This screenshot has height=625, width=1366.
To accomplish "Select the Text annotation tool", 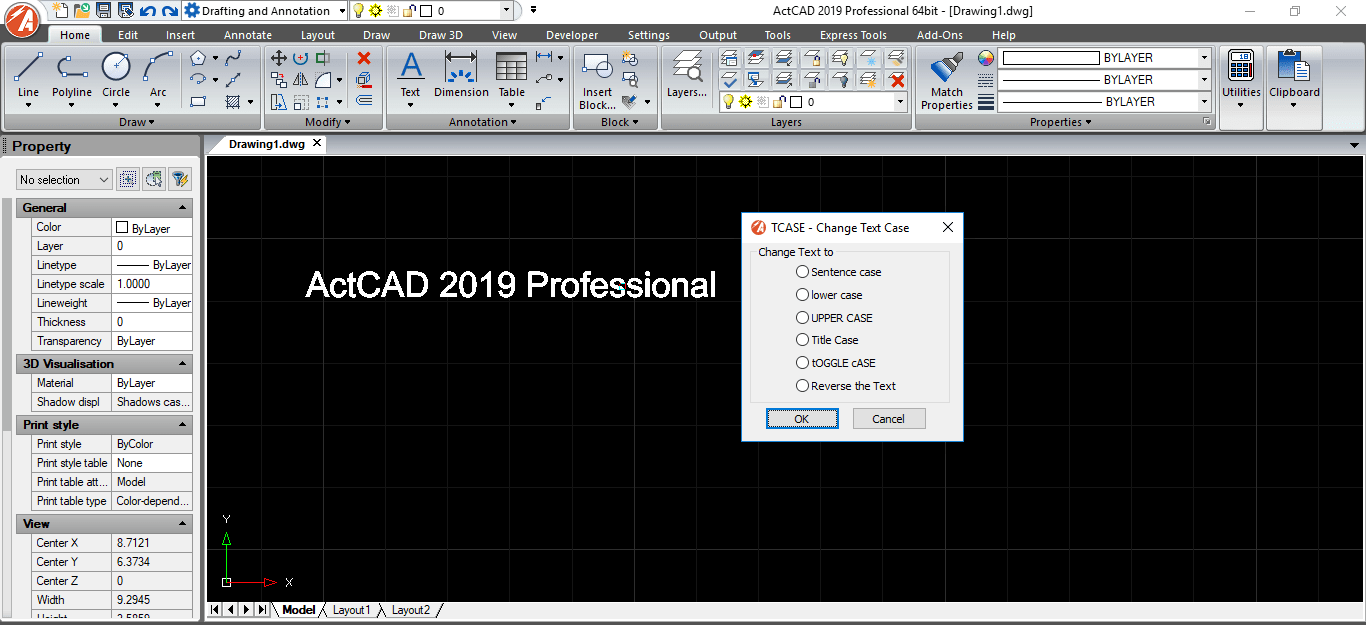I will point(411,76).
